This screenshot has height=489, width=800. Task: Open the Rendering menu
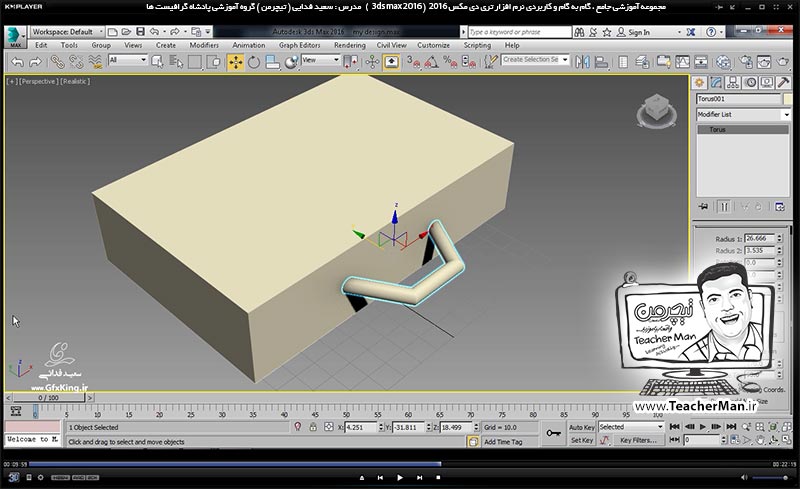pos(349,45)
